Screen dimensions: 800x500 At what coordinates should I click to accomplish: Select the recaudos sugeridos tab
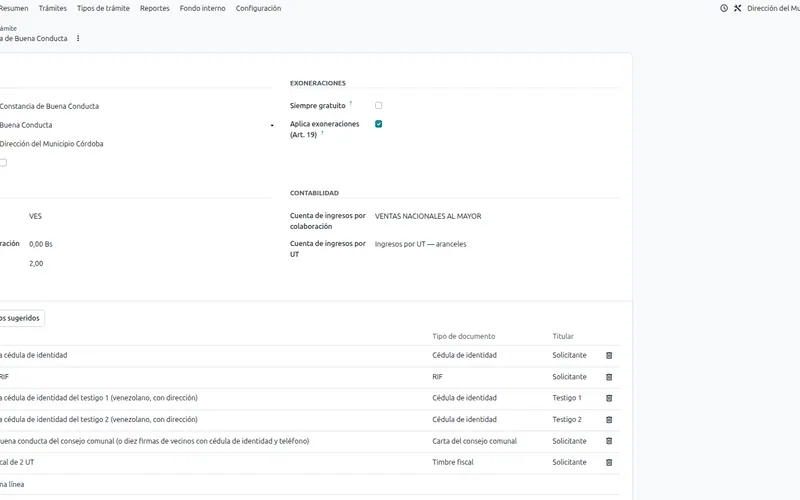coord(20,318)
